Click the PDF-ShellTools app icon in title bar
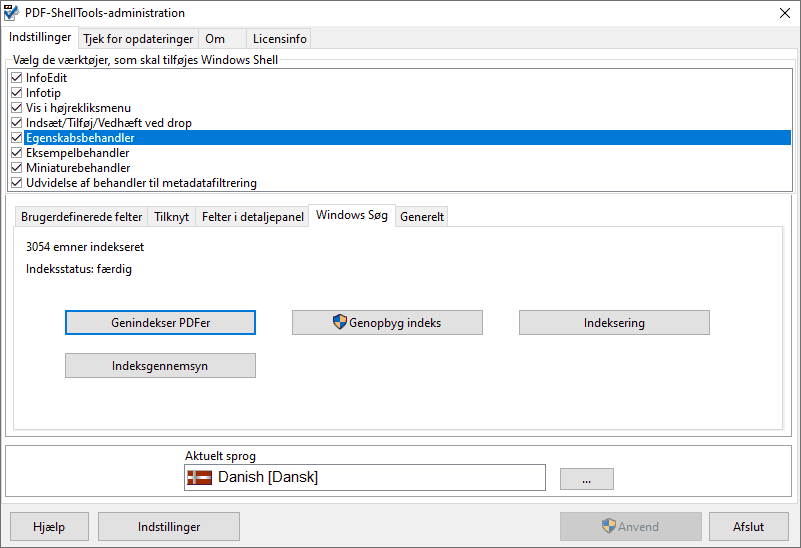 point(11,13)
